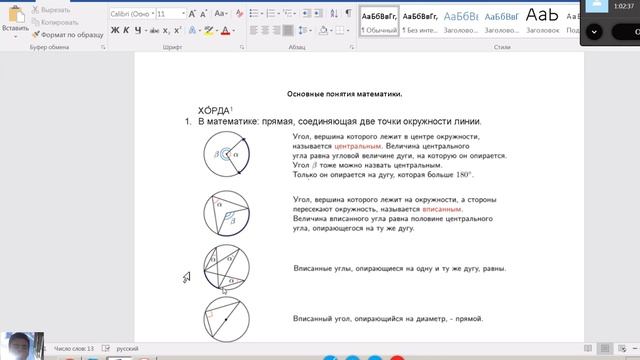Click the русский language indicator
This screenshot has width=640, height=360.
(127, 349)
